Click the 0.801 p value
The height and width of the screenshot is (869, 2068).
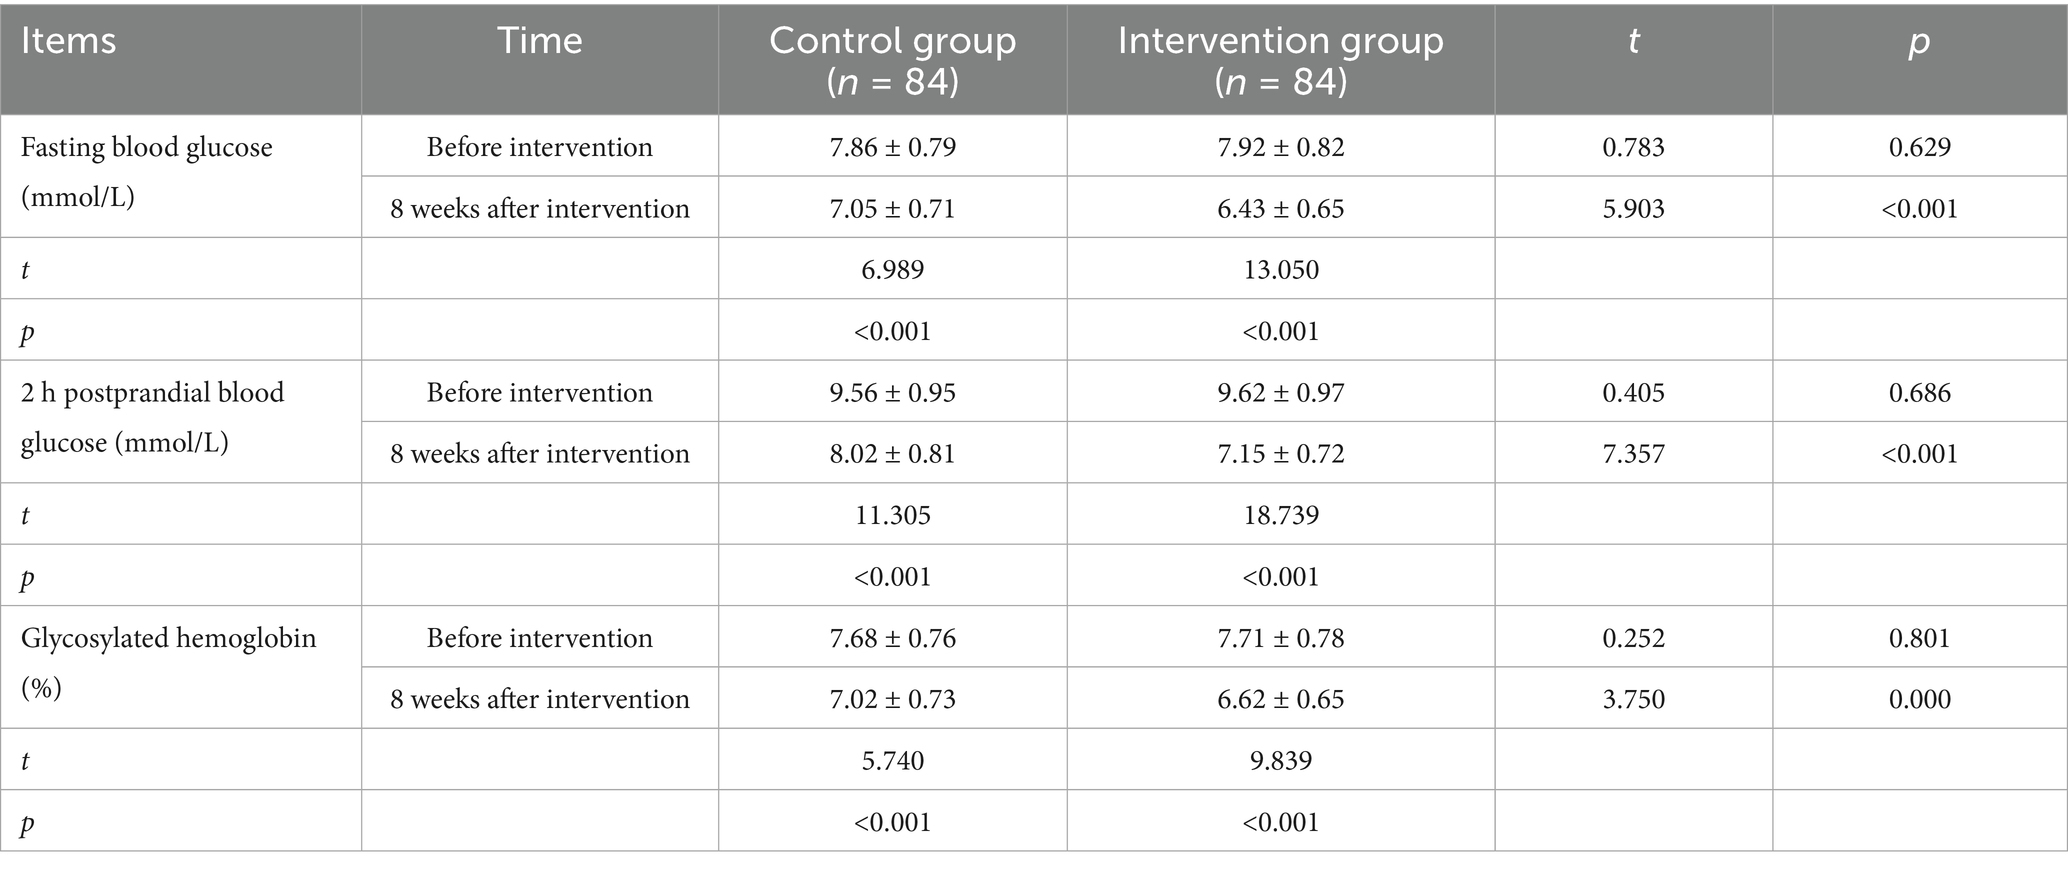tap(1920, 638)
